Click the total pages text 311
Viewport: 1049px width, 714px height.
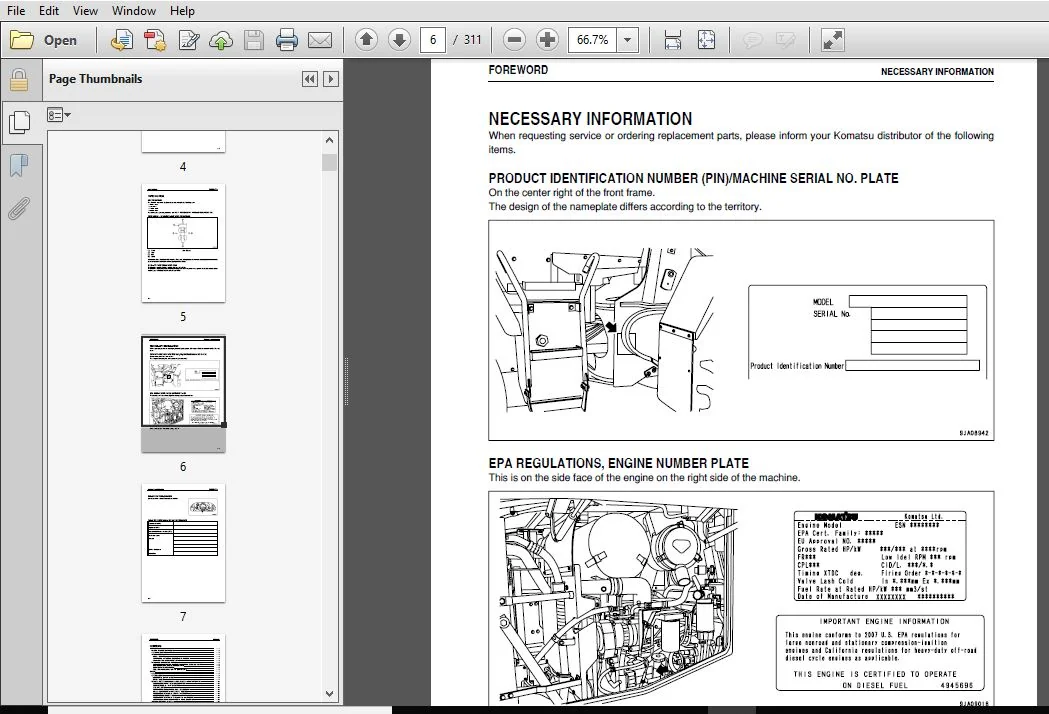coord(472,40)
